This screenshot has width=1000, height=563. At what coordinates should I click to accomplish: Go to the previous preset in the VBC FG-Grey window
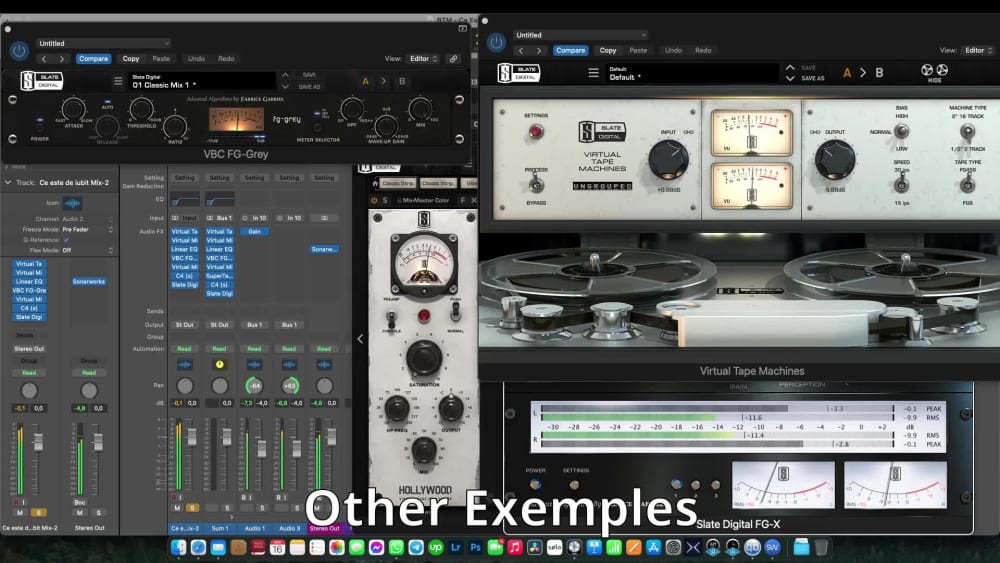43,59
